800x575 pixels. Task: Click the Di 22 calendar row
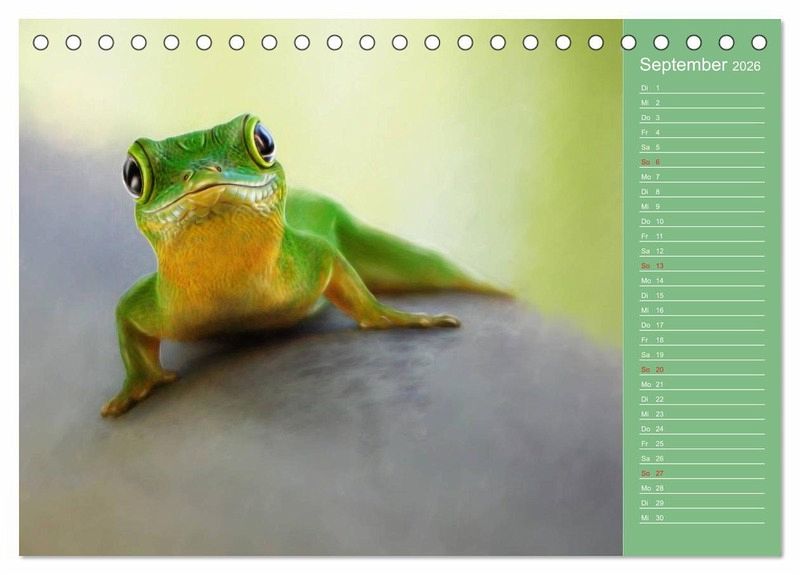coord(701,399)
